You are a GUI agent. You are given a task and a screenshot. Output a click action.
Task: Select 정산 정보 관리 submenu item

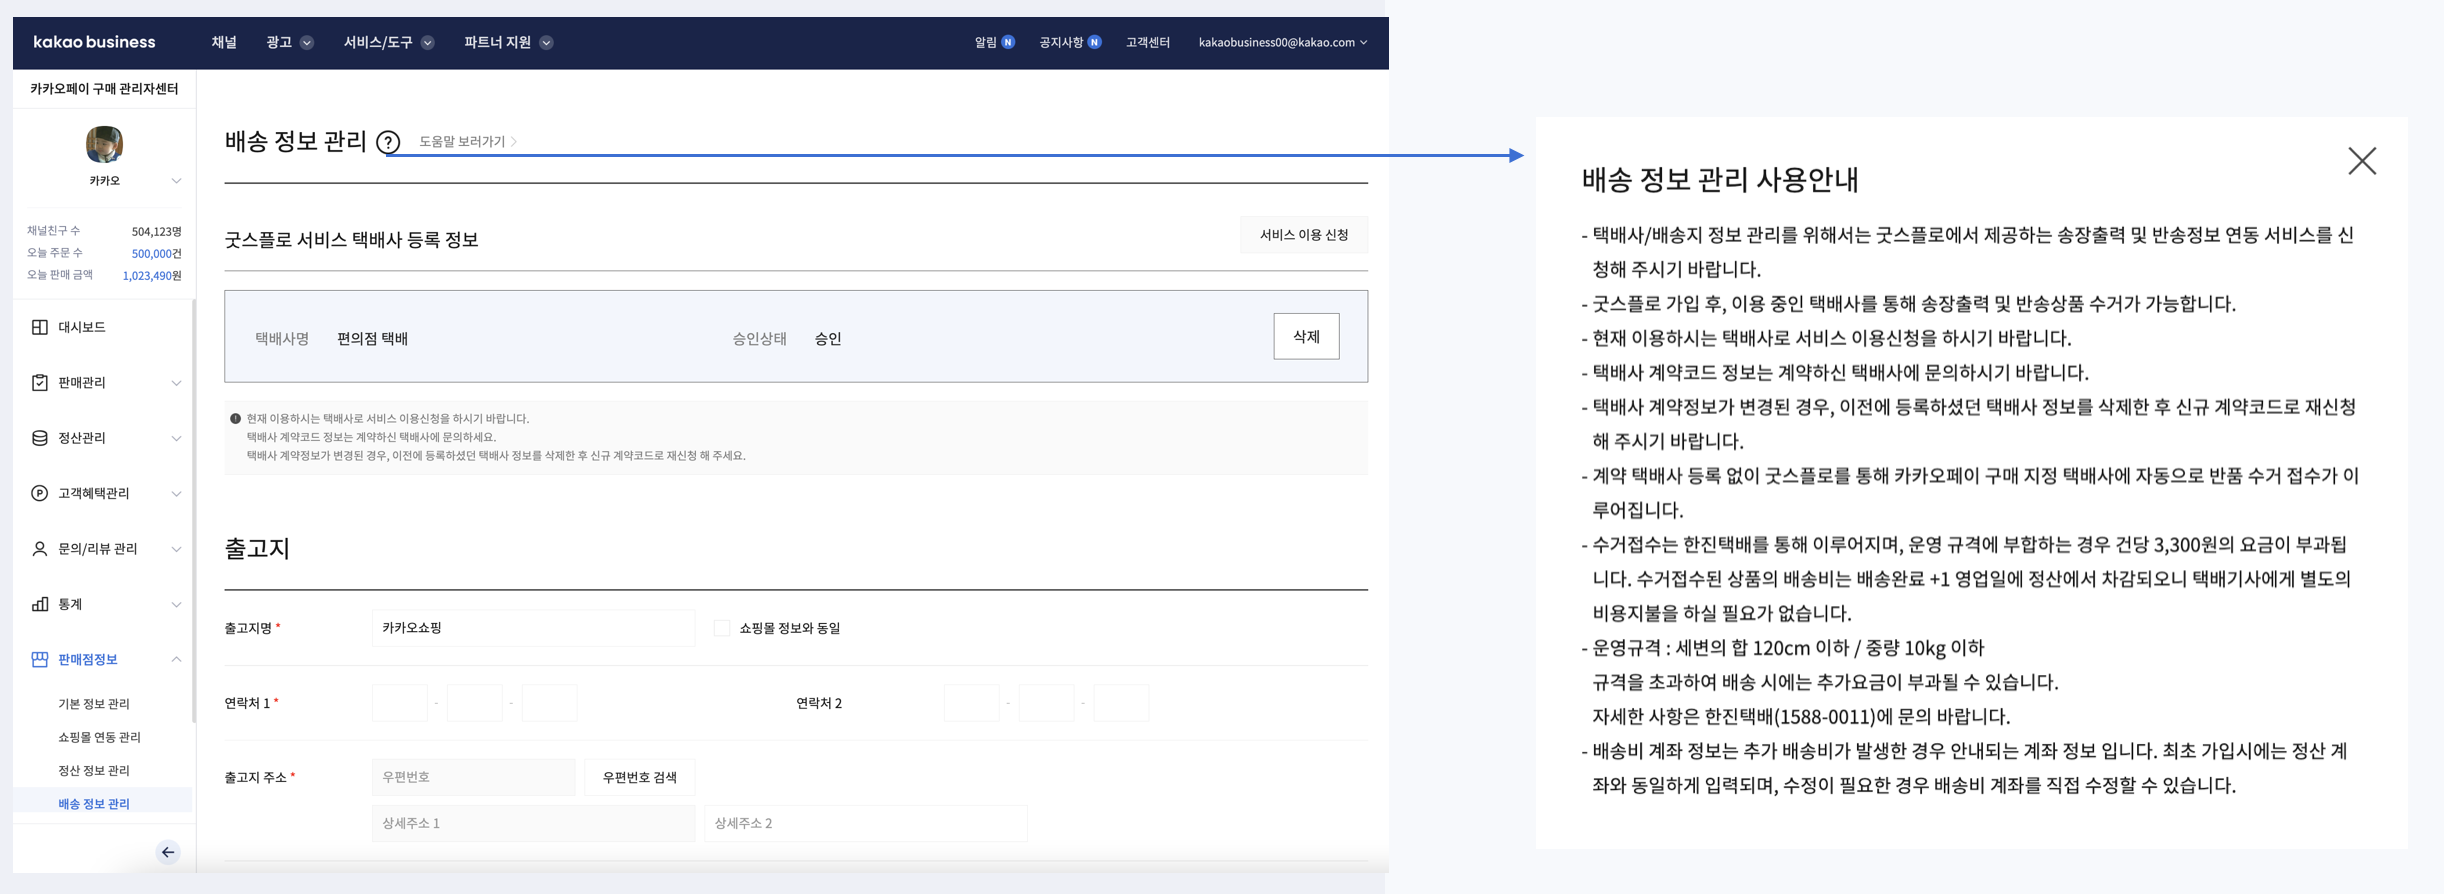tap(94, 770)
